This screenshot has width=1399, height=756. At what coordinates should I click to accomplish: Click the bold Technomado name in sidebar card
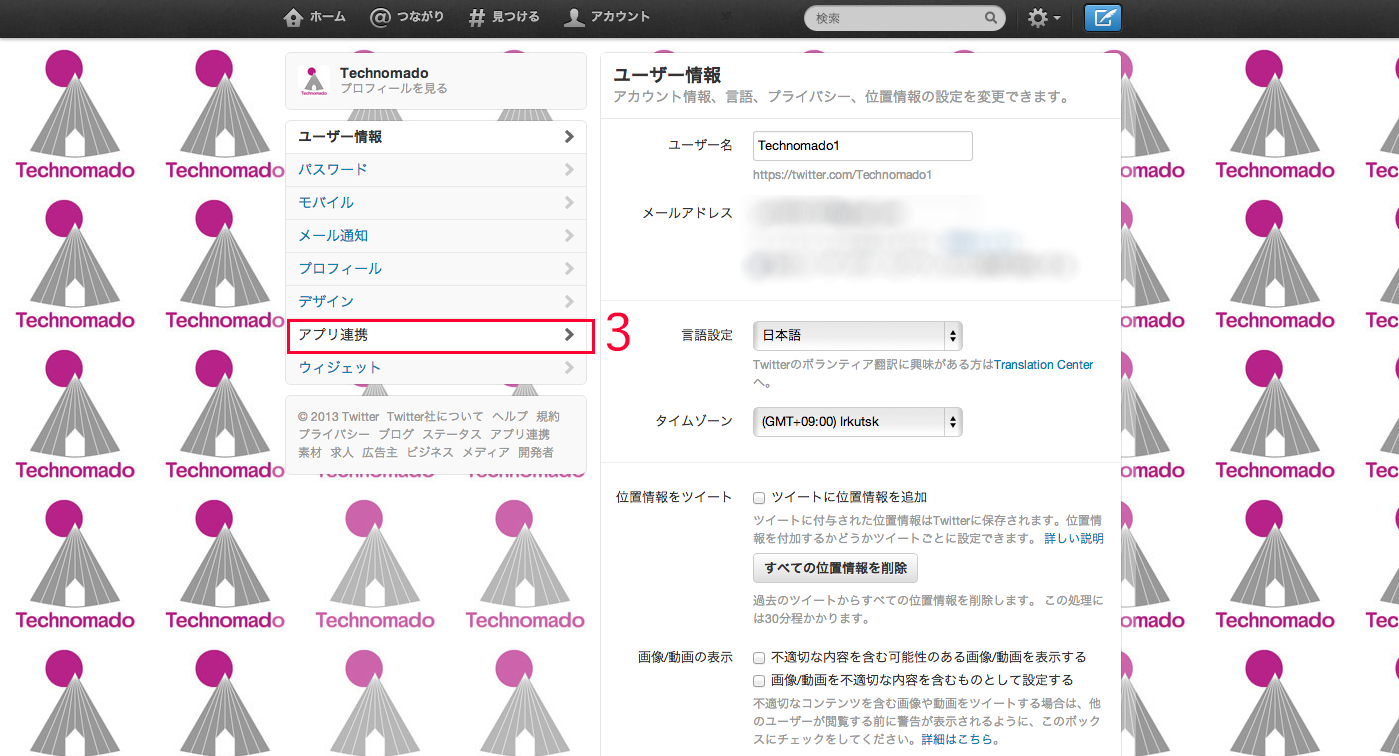pyautogui.click(x=384, y=73)
